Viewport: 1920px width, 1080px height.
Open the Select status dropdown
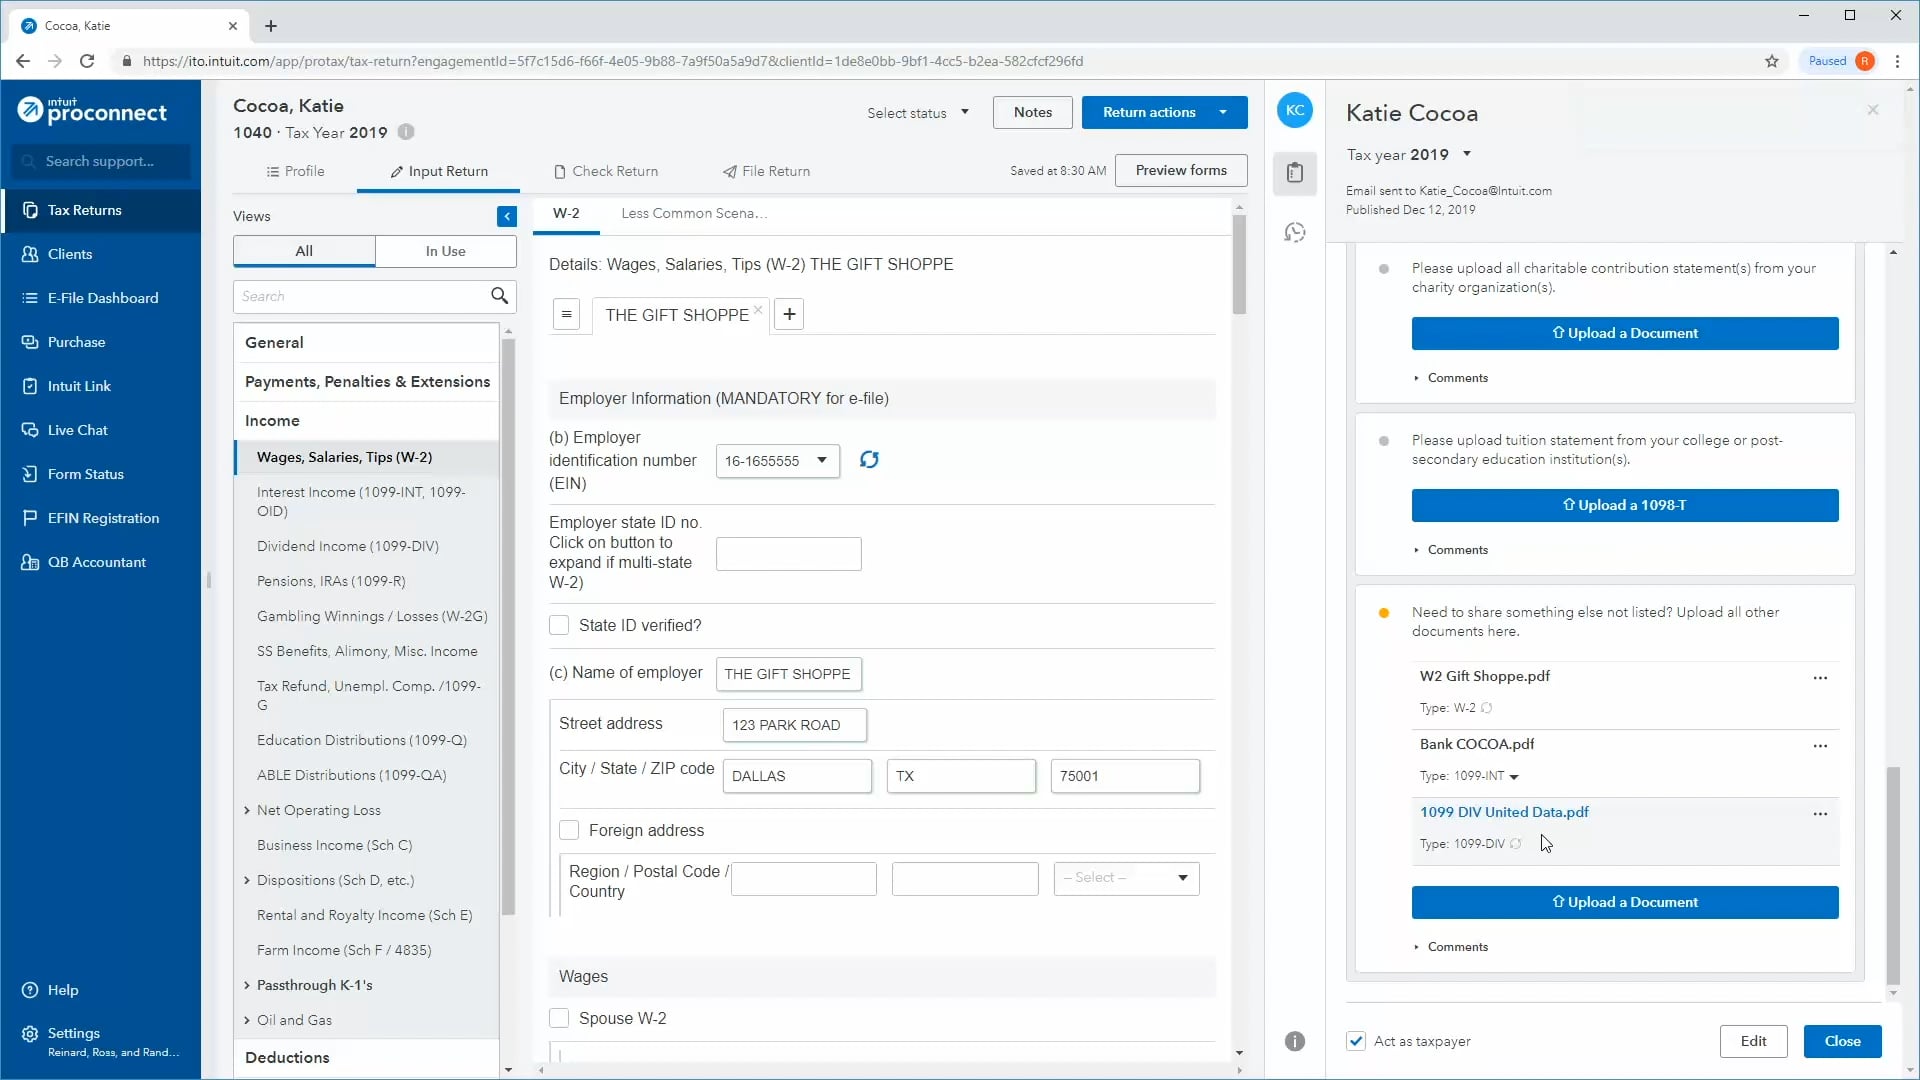(x=917, y=112)
